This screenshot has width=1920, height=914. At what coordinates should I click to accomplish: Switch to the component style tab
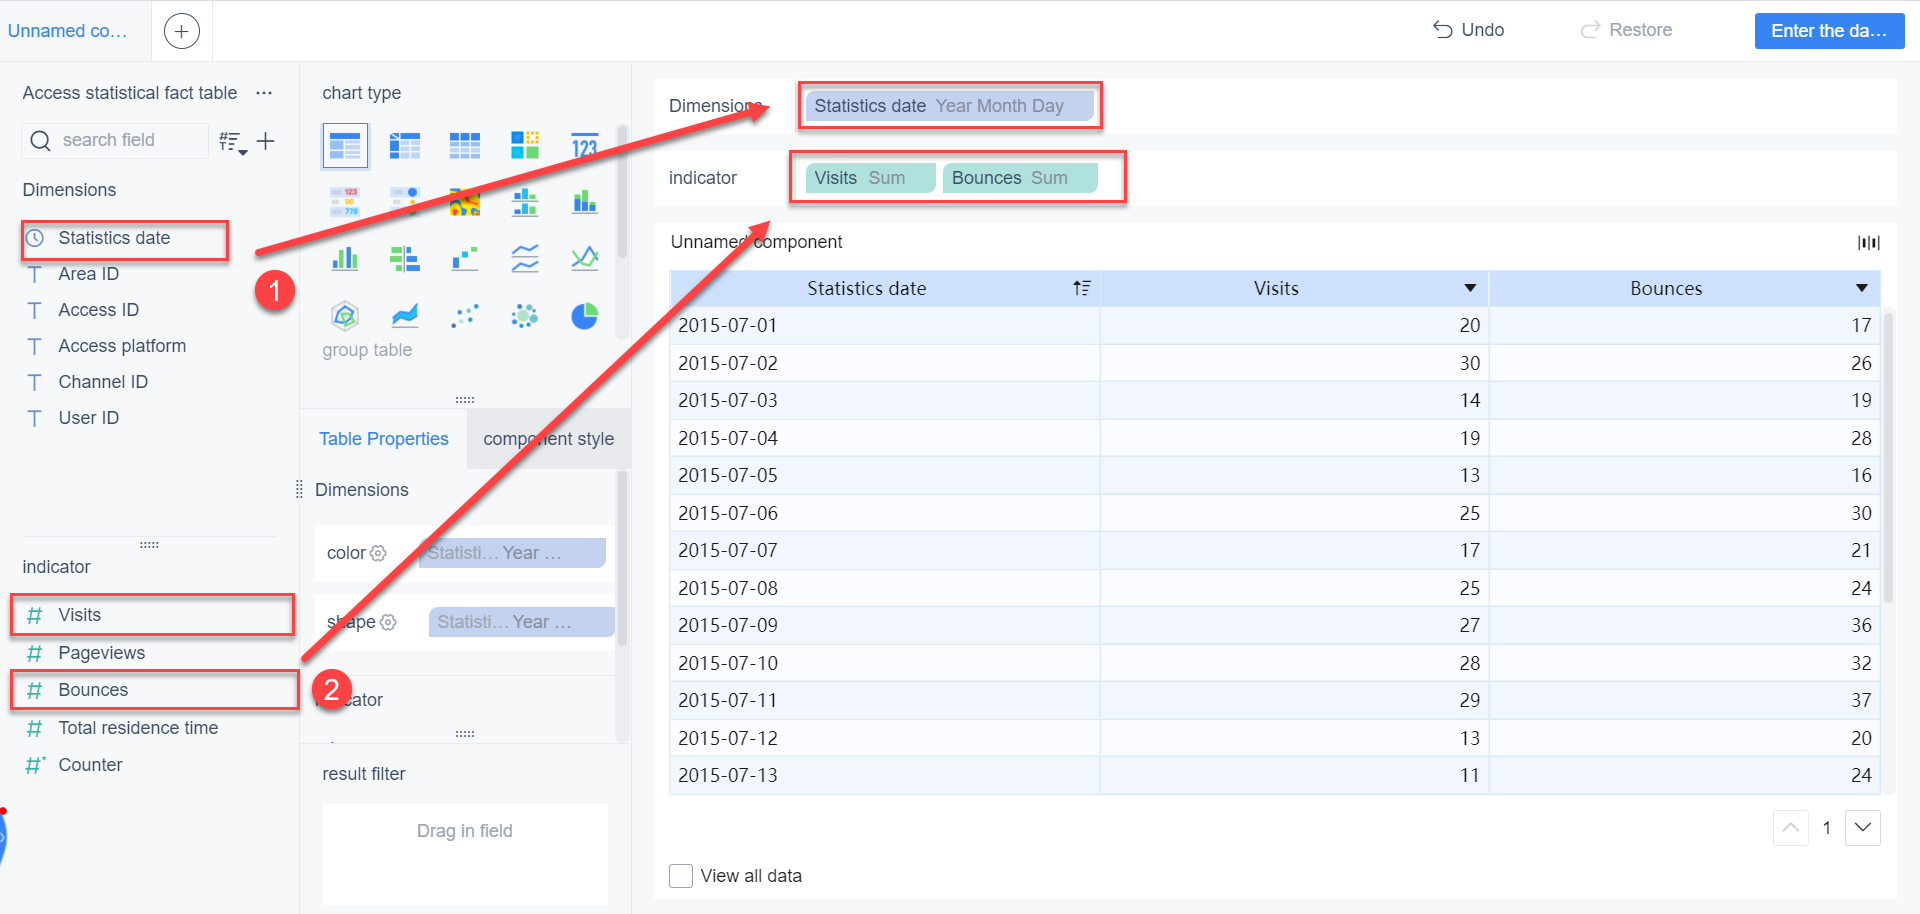(549, 439)
